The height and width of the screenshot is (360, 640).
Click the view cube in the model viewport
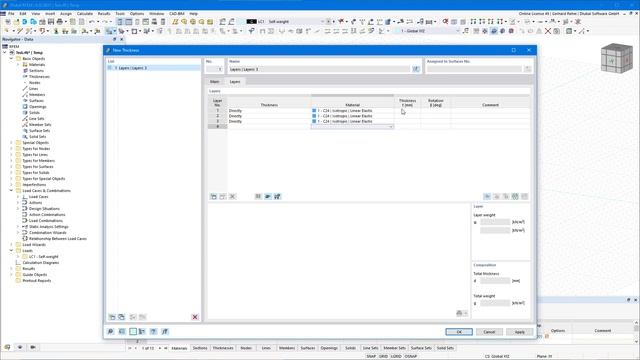pyautogui.click(x=617, y=58)
